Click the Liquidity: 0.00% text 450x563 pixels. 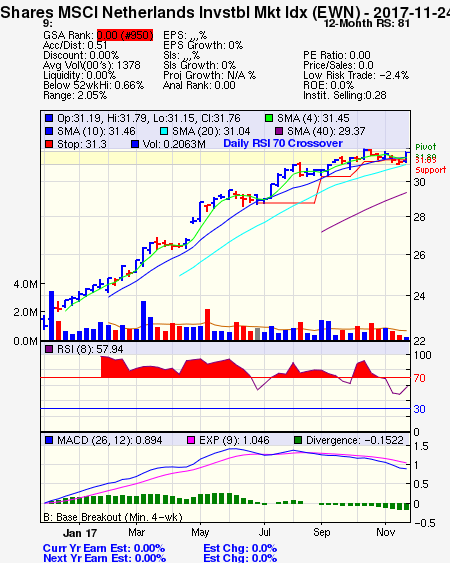79,75
